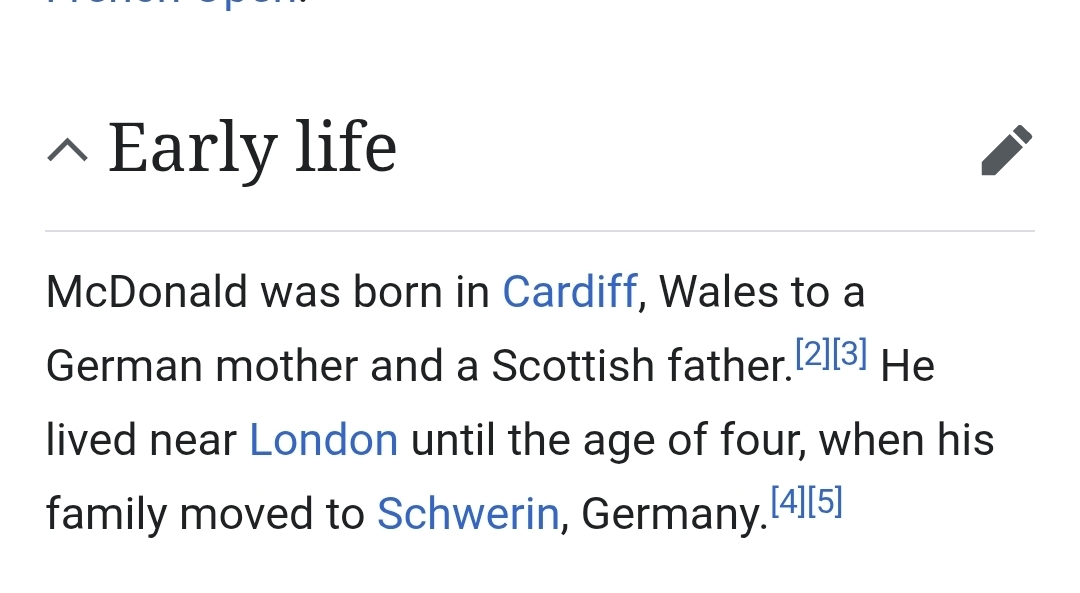The height and width of the screenshot is (593, 1080).
Task: Click the word Germany in the paragraph
Action: tap(674, 514)
